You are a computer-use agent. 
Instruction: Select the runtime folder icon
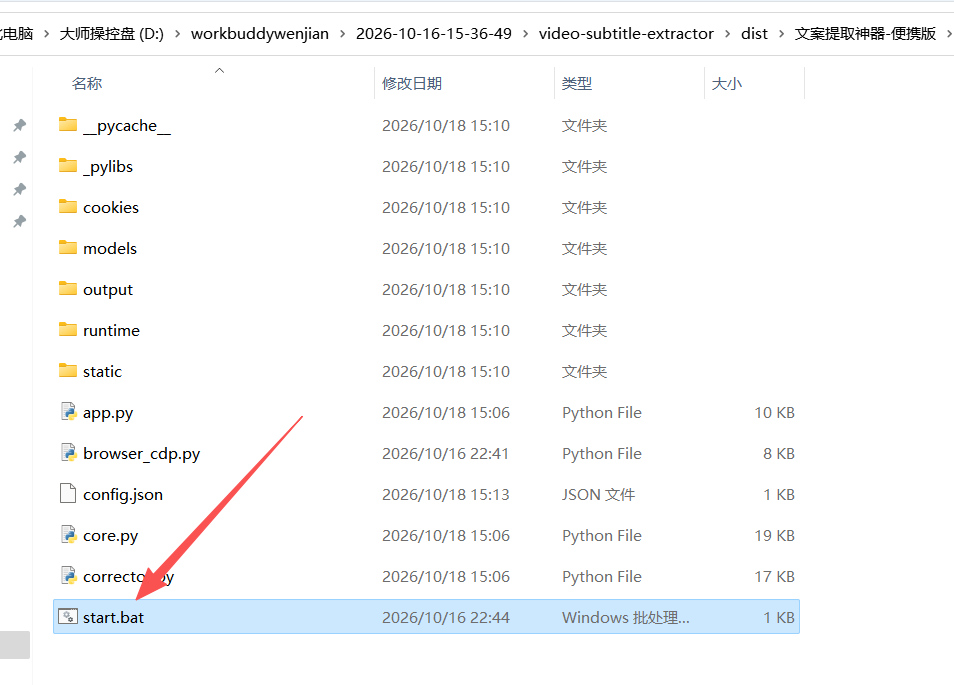pos(68,330)
